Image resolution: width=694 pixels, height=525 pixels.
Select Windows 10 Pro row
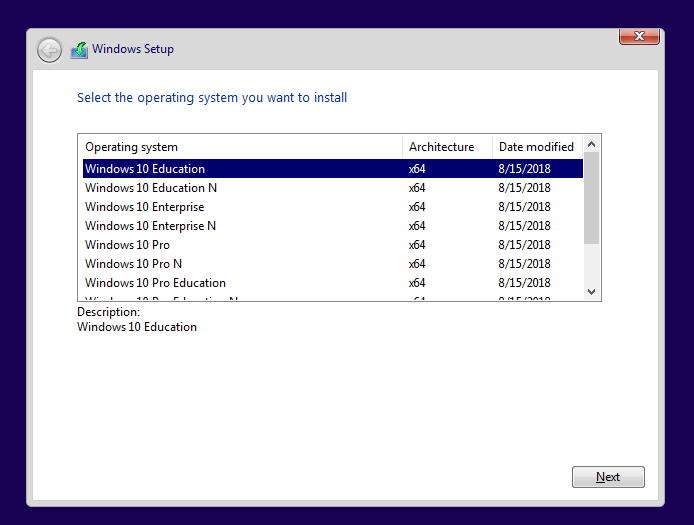pos(333,245)
